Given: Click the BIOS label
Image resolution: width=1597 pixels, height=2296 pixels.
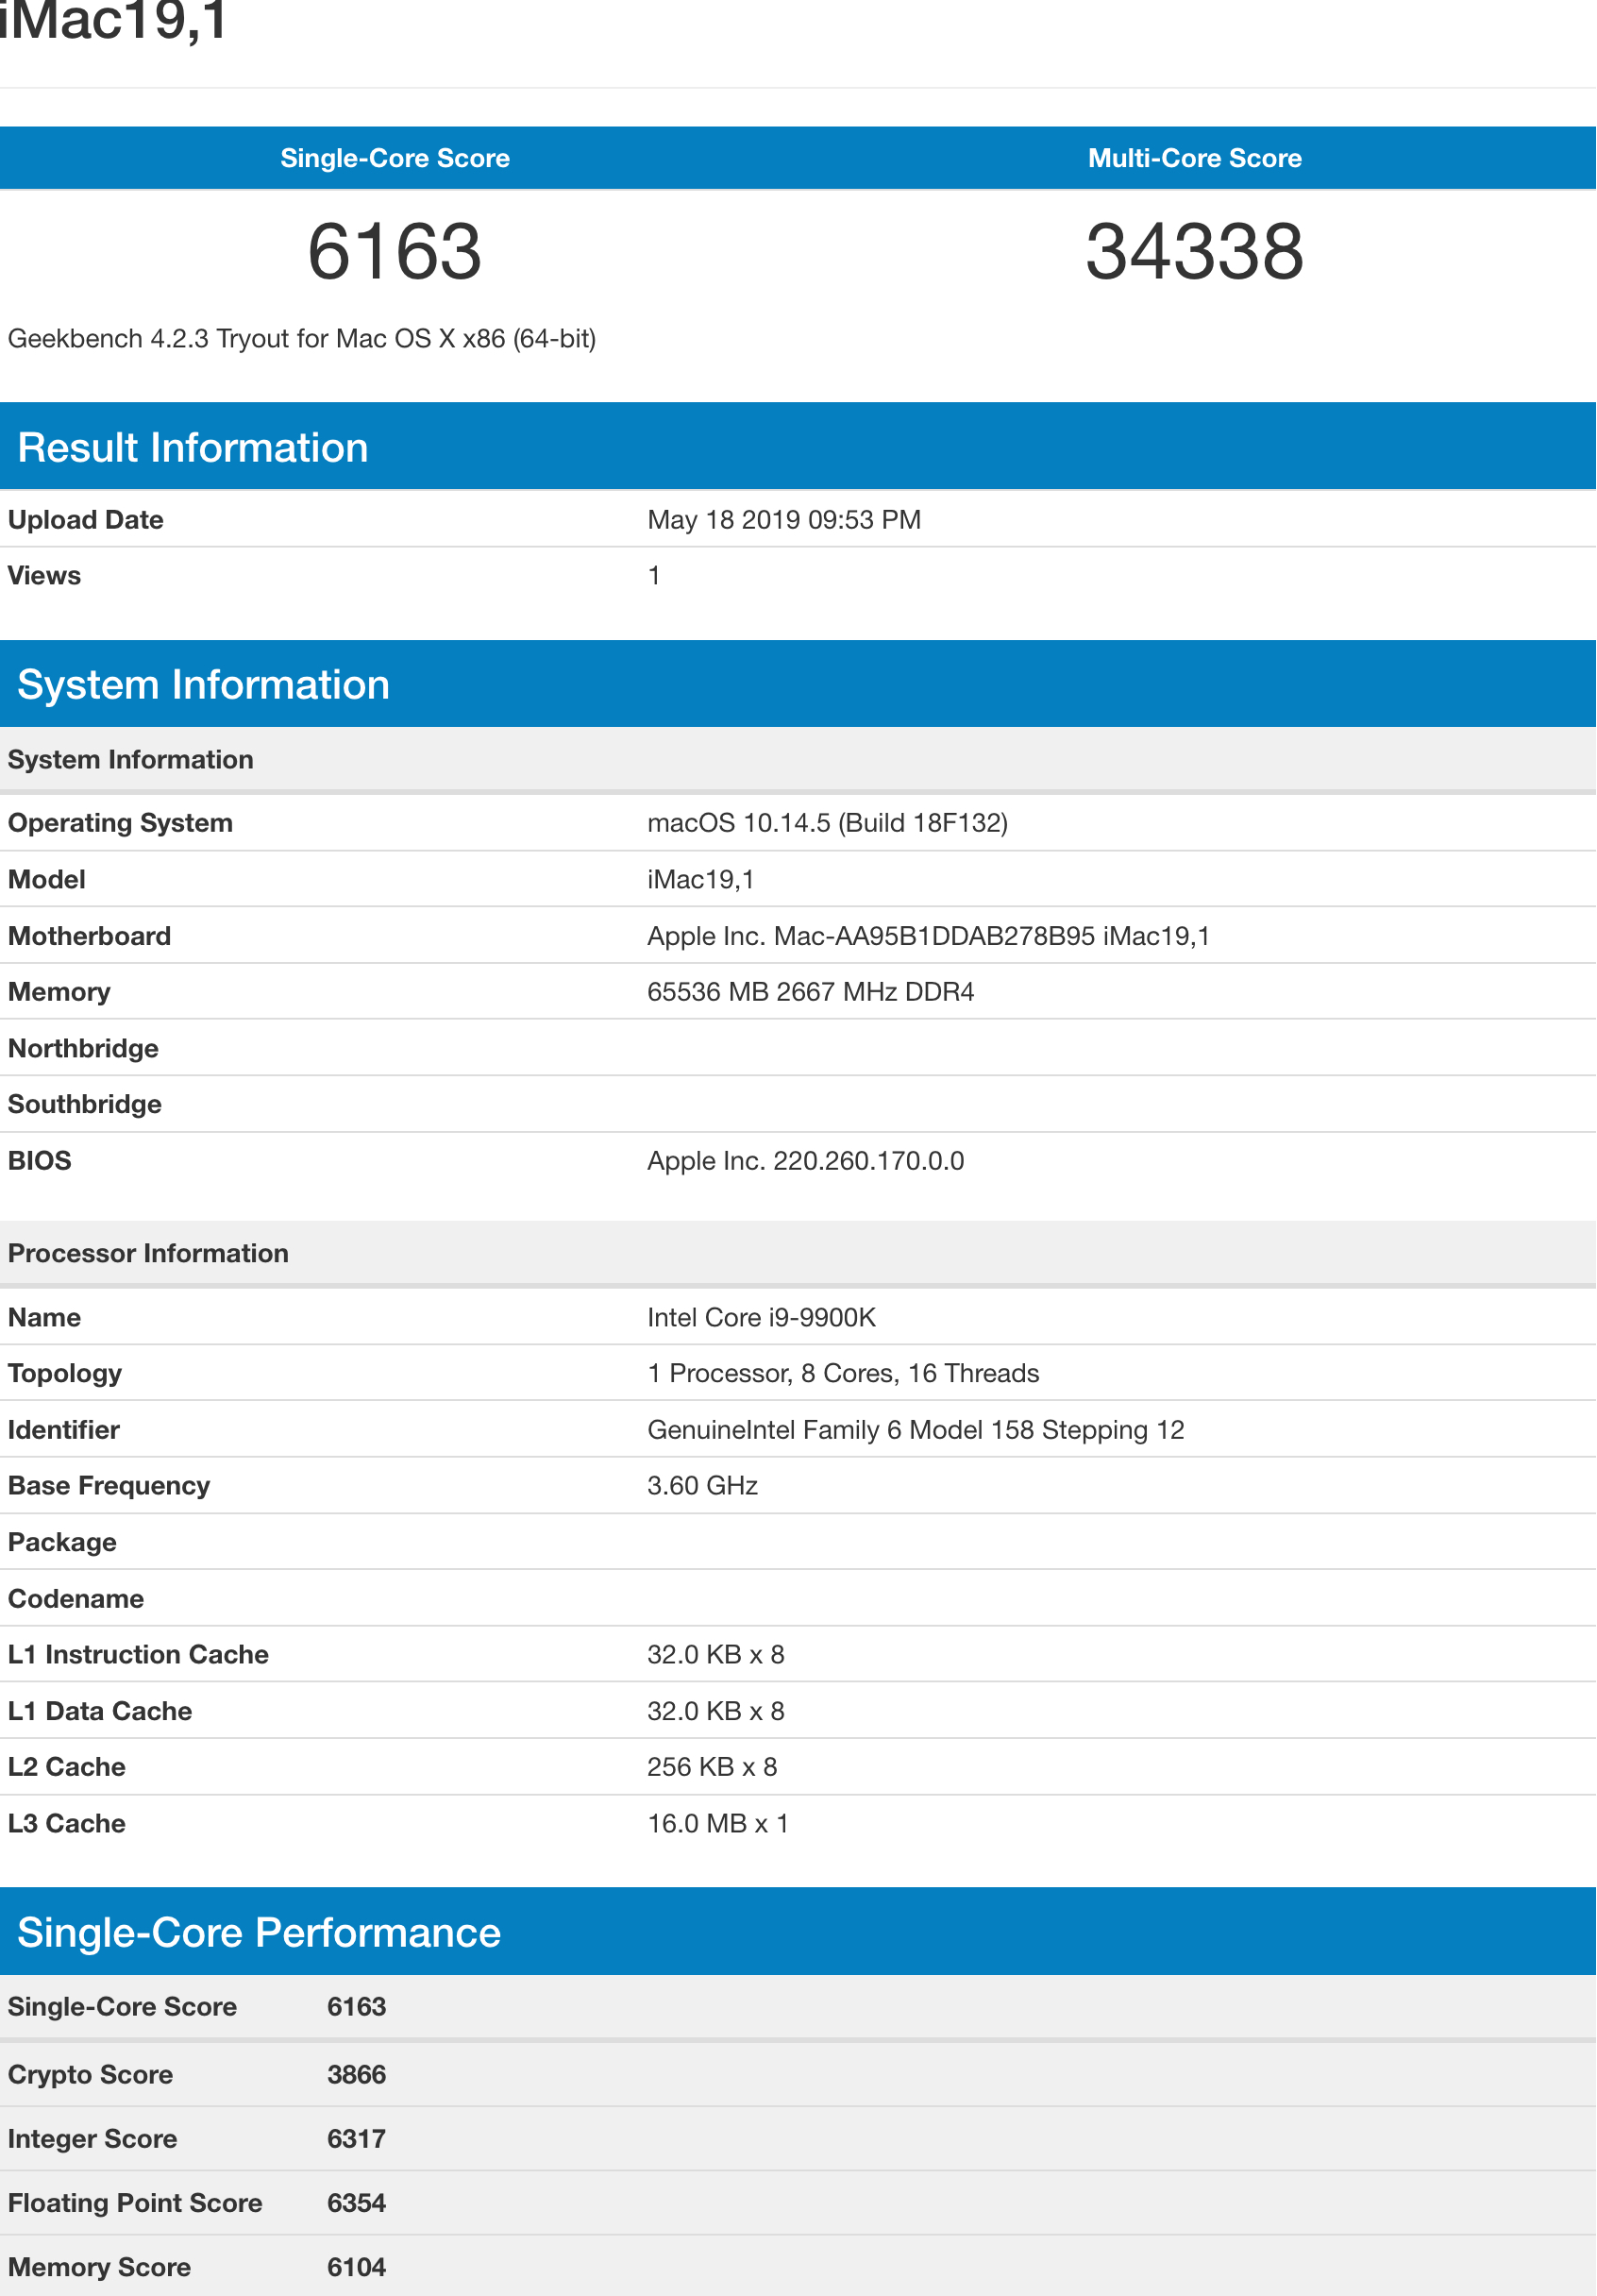Looking at the screenshot, I should pyautogui.click(x=40, y=1161).
